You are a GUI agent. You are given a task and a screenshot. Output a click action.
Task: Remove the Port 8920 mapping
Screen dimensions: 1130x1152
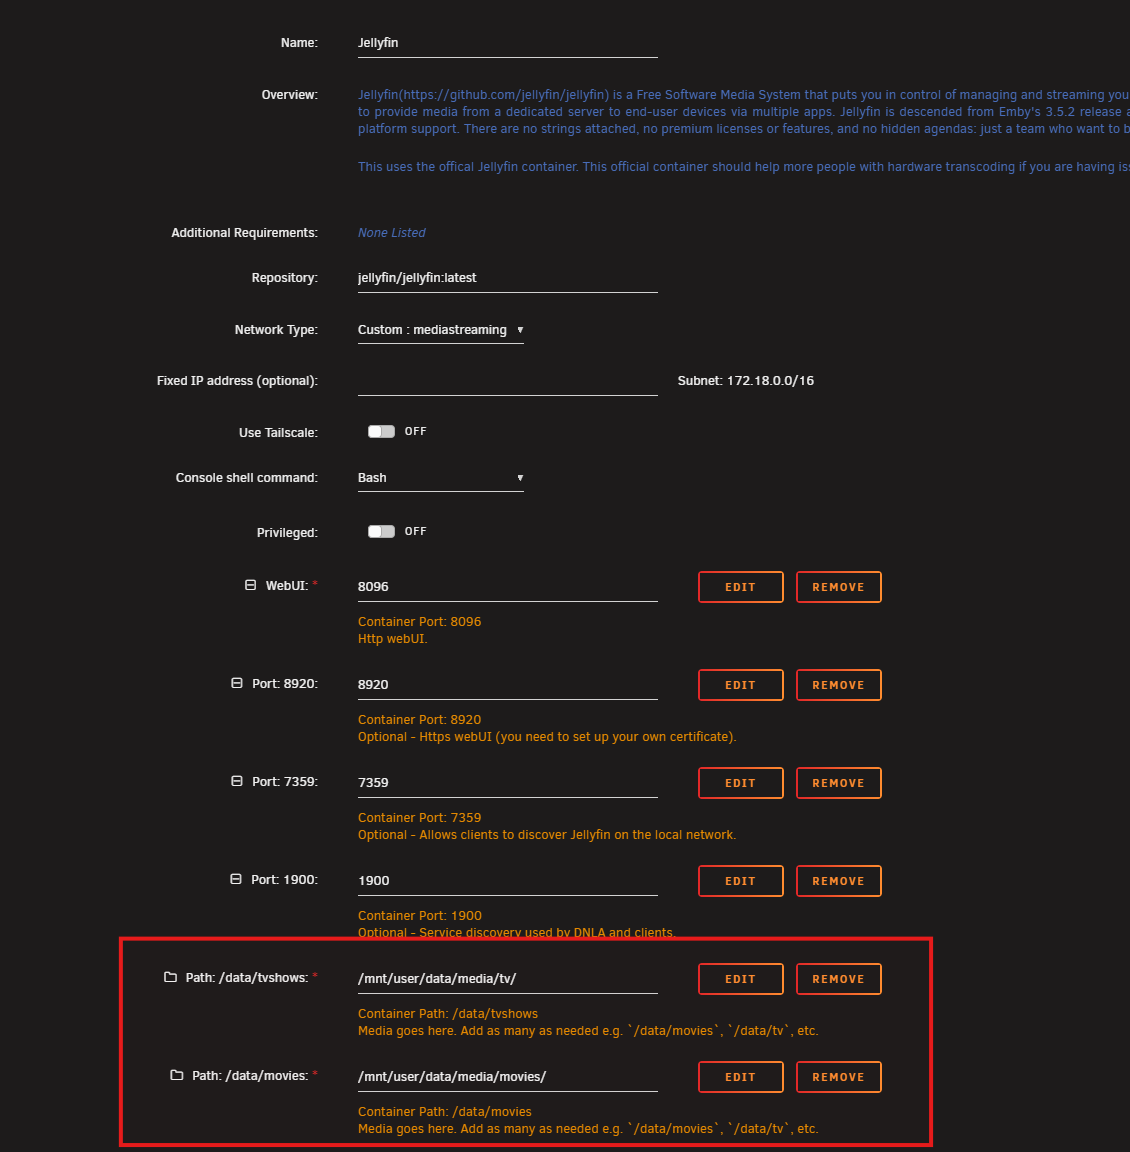pyautogui.click(x=838, y=685)
